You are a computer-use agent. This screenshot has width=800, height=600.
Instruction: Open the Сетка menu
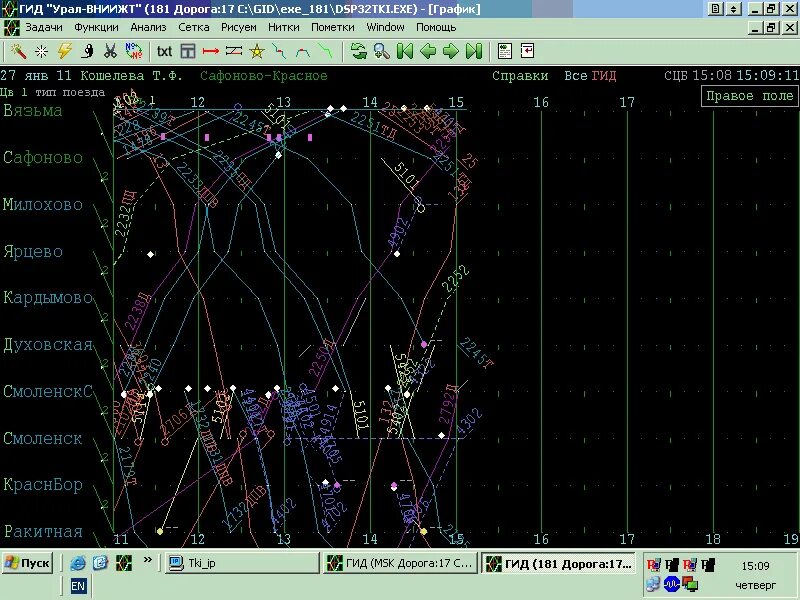click(x=194, y=28)
